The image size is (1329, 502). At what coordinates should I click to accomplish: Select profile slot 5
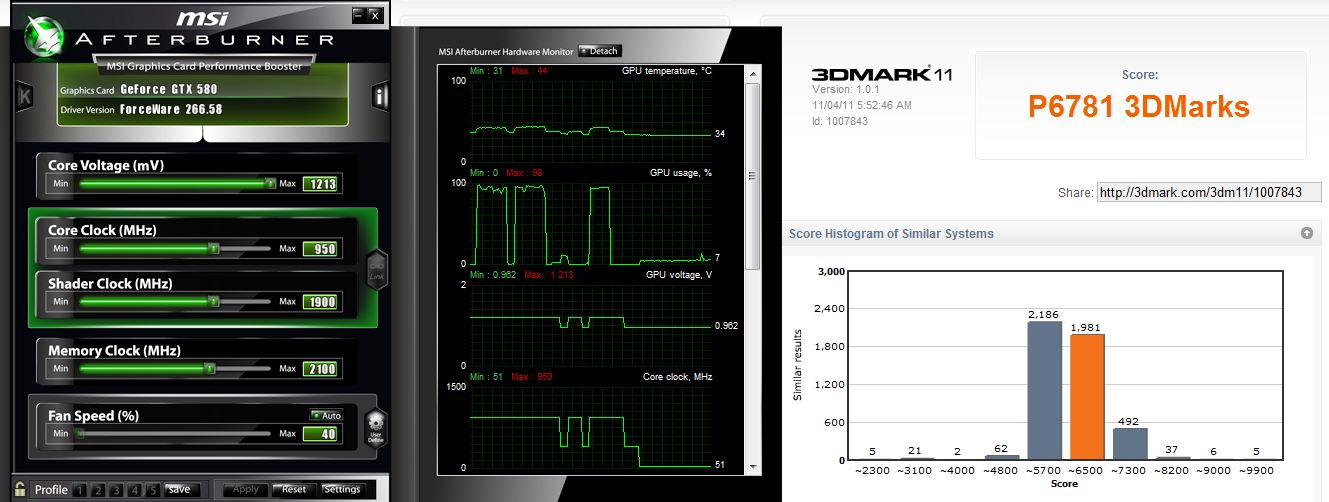(153, 490)
